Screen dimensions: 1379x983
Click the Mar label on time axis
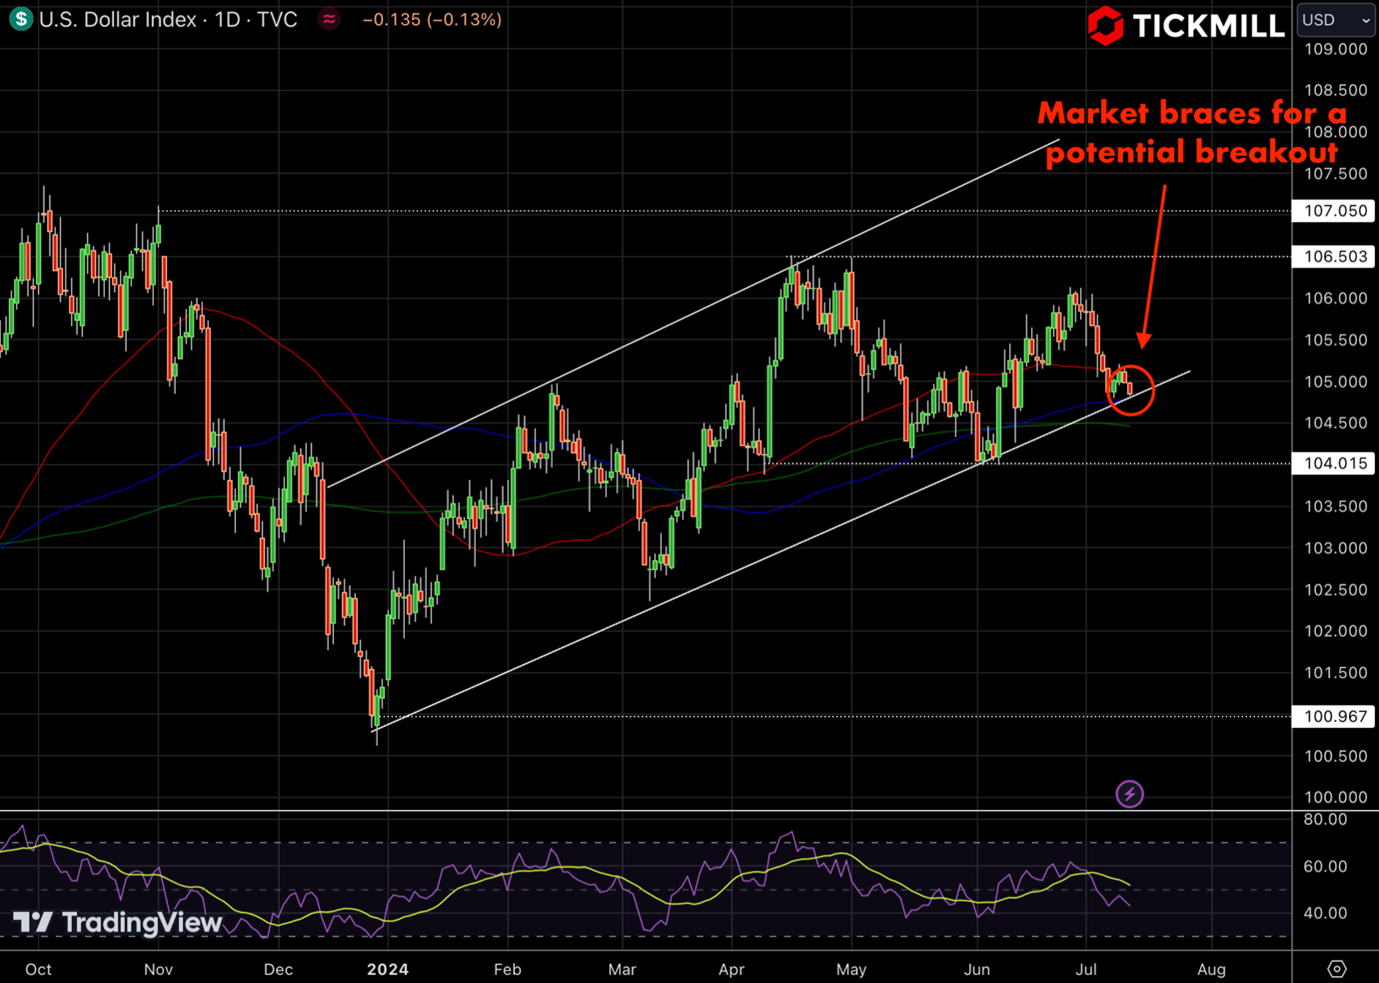pos(622,969)
